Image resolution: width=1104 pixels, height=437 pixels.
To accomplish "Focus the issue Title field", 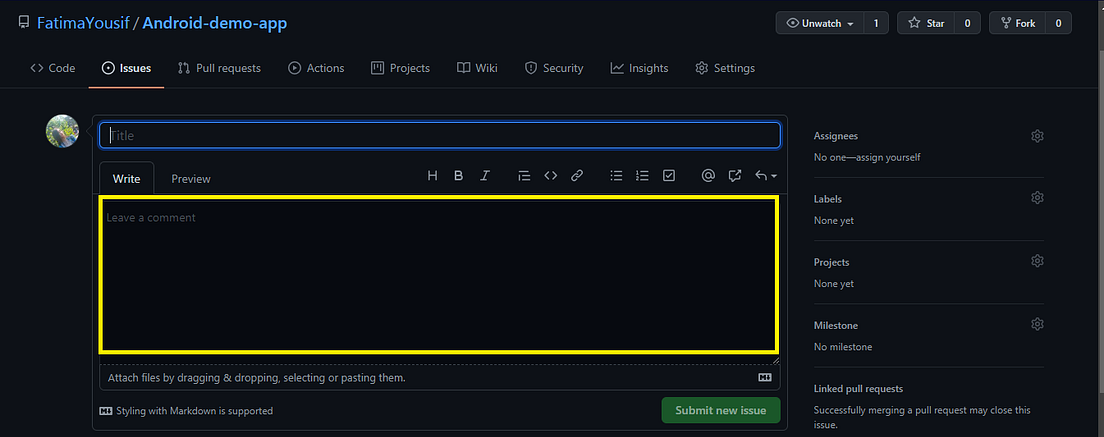I will point(440,135).
